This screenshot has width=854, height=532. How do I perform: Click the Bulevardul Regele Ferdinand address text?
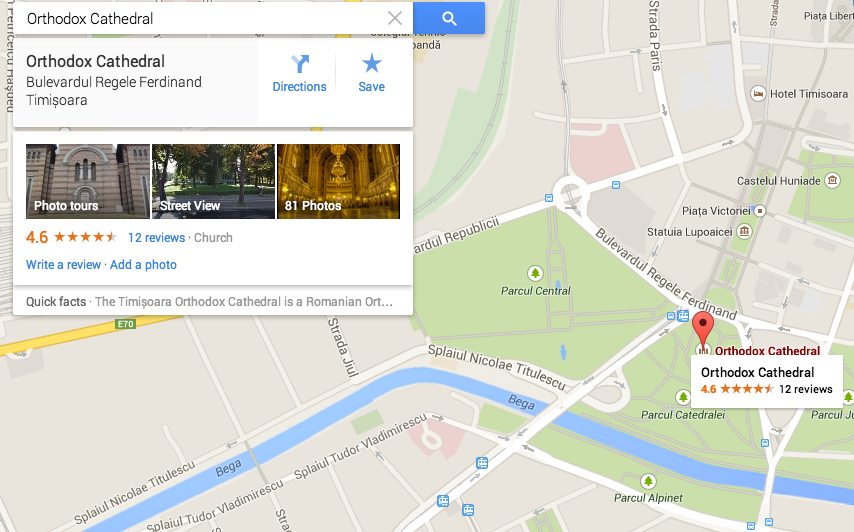pyautogui.click(x=114, y=82)
